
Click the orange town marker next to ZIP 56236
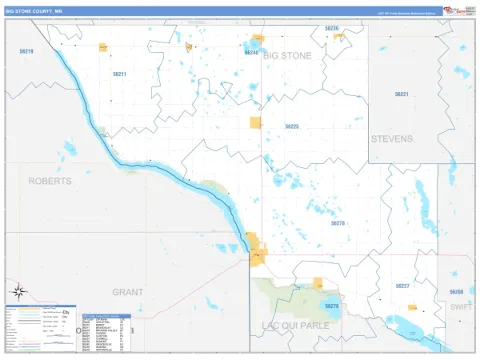(x=339, y=36)
